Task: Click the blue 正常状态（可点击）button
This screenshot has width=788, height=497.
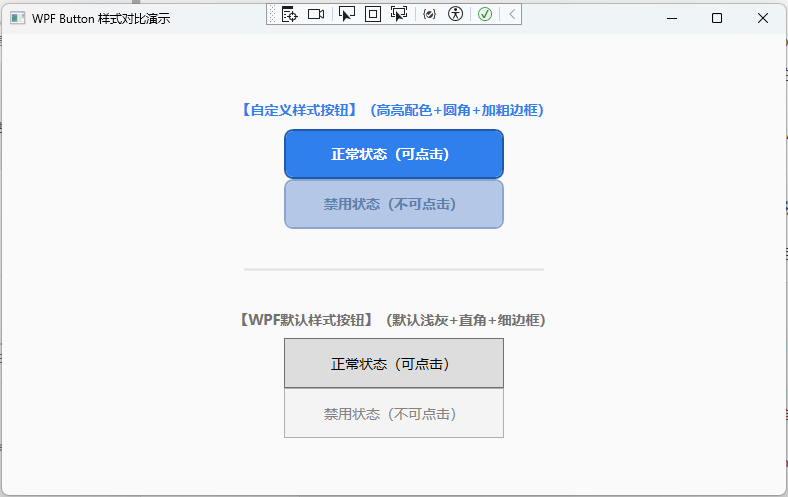Action: tap(394, 154)
